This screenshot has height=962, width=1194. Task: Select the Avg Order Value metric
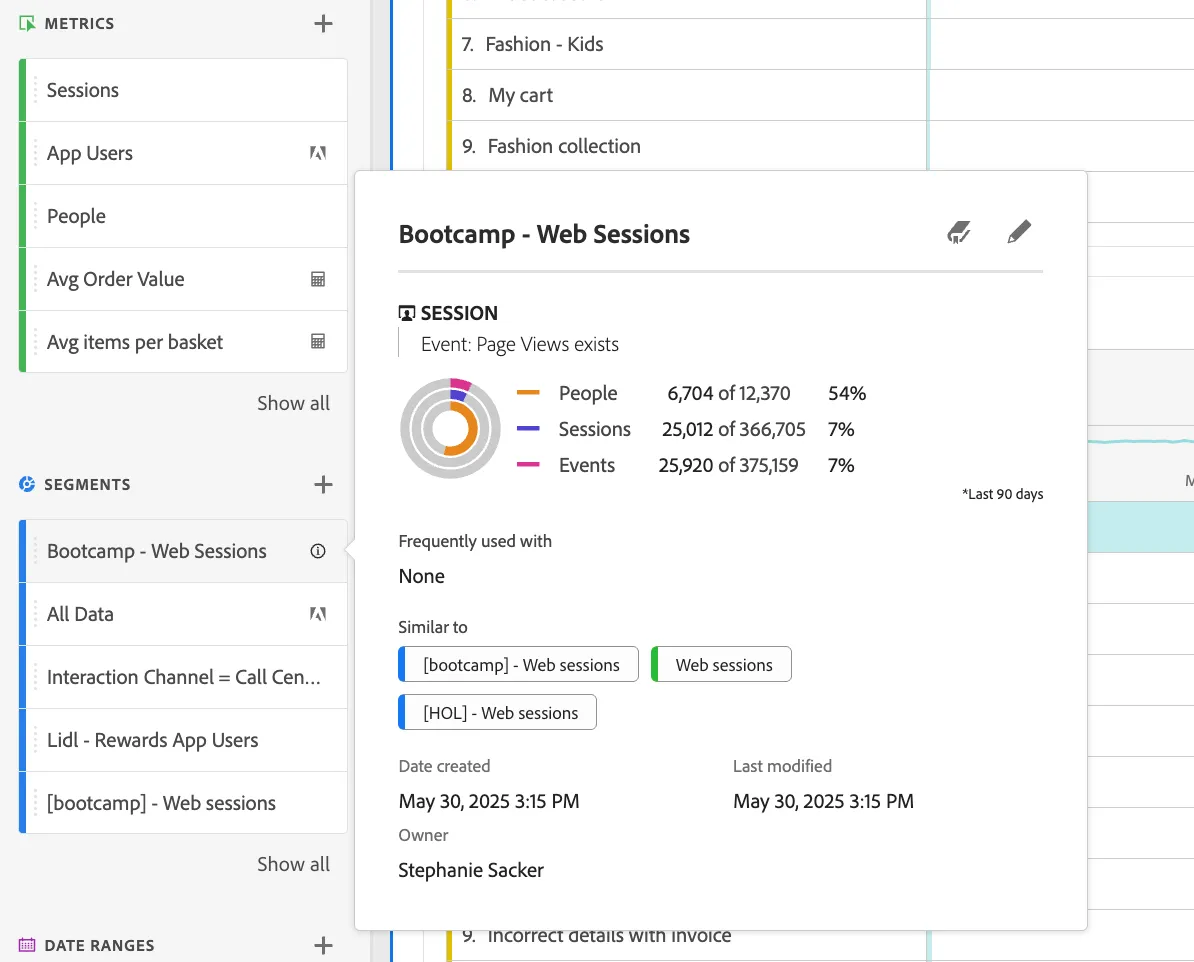(183, 280)
